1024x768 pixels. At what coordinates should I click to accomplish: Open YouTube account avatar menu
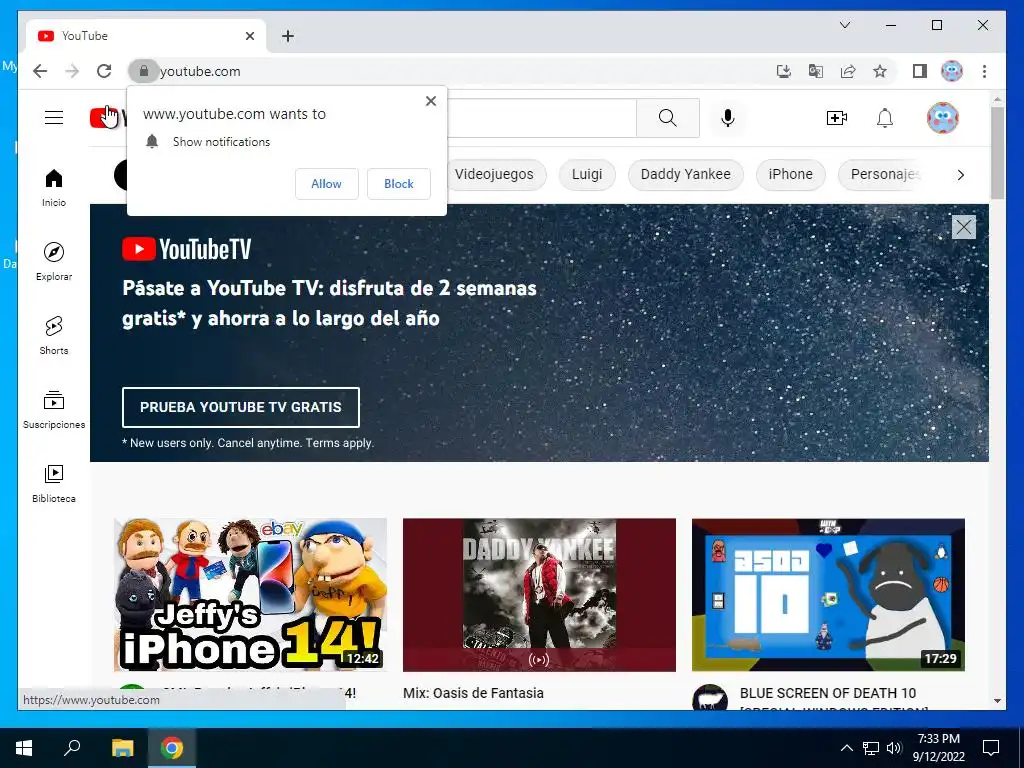pos(942,118)
